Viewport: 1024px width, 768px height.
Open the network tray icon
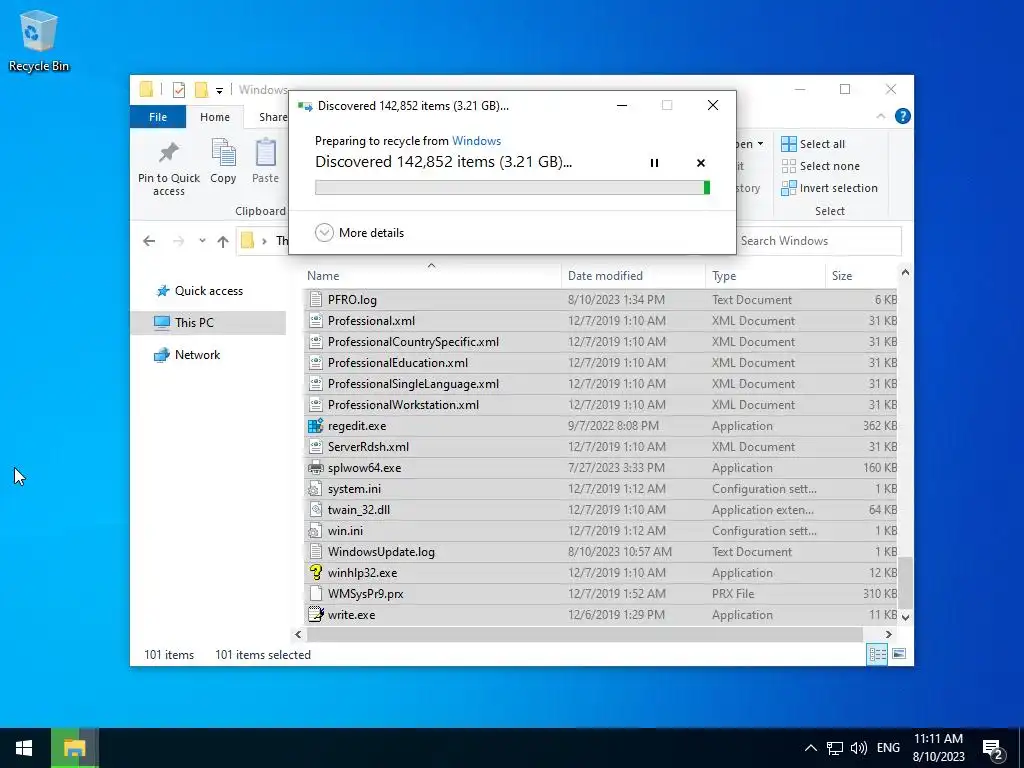point(835,748)
